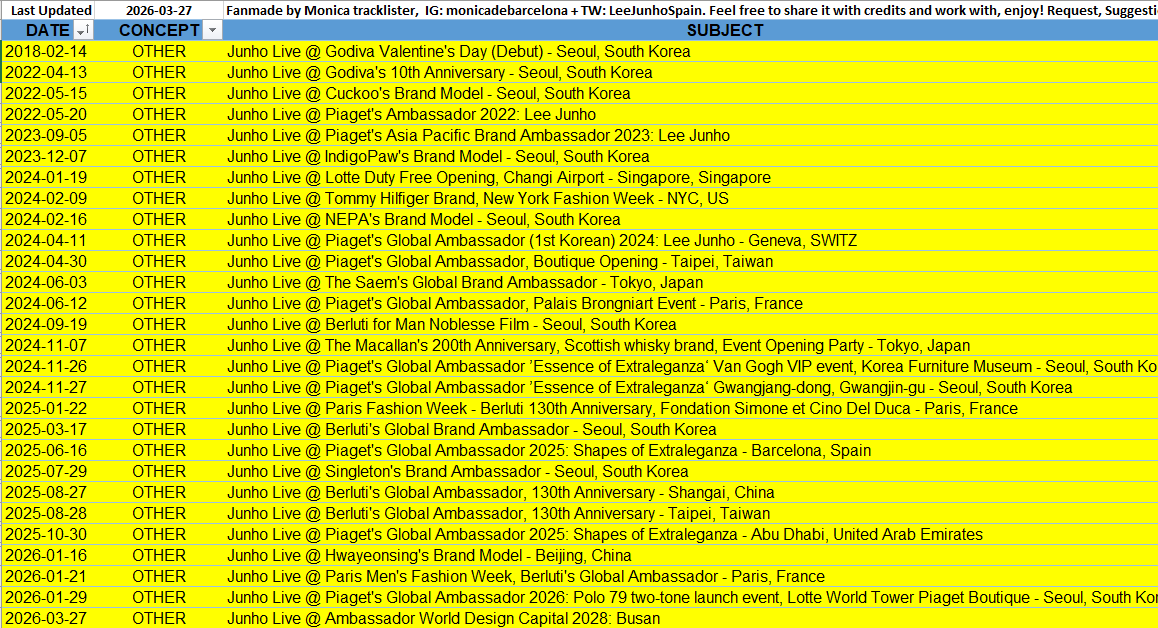
Task: Select the SUBJECT column header
Action: coord(691,30)
